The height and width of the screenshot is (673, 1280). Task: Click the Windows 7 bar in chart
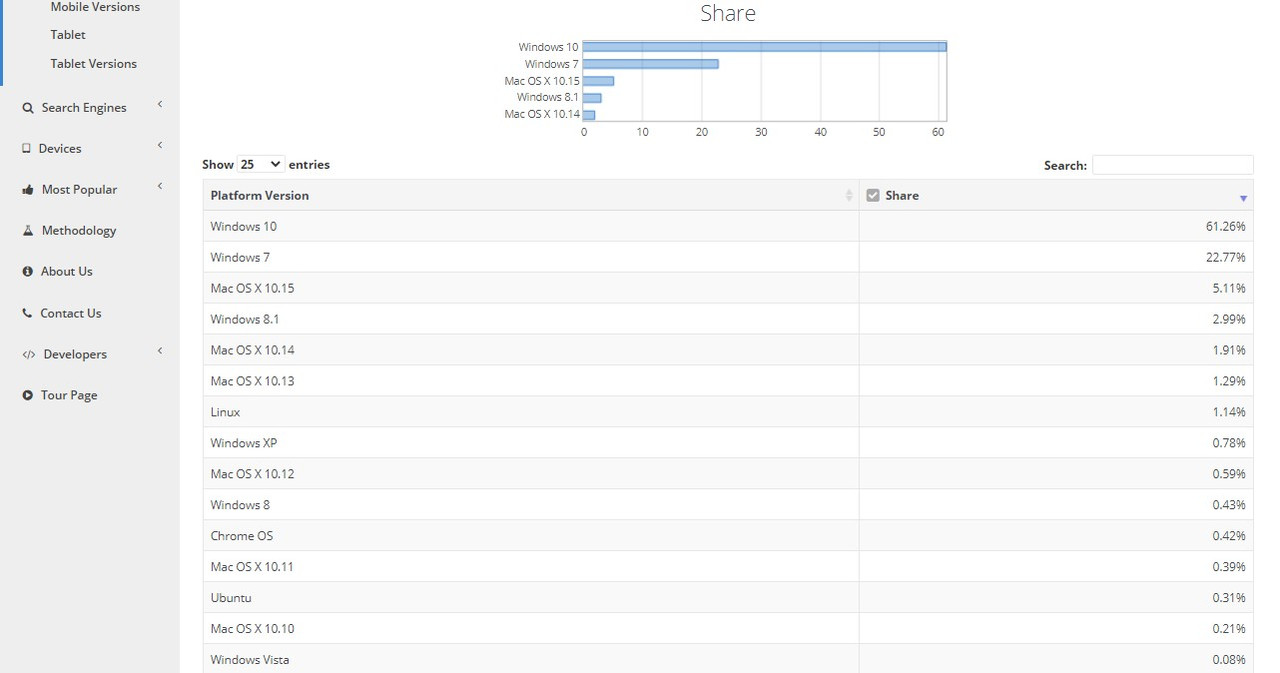pyautogui.click(x=650, y=64)
